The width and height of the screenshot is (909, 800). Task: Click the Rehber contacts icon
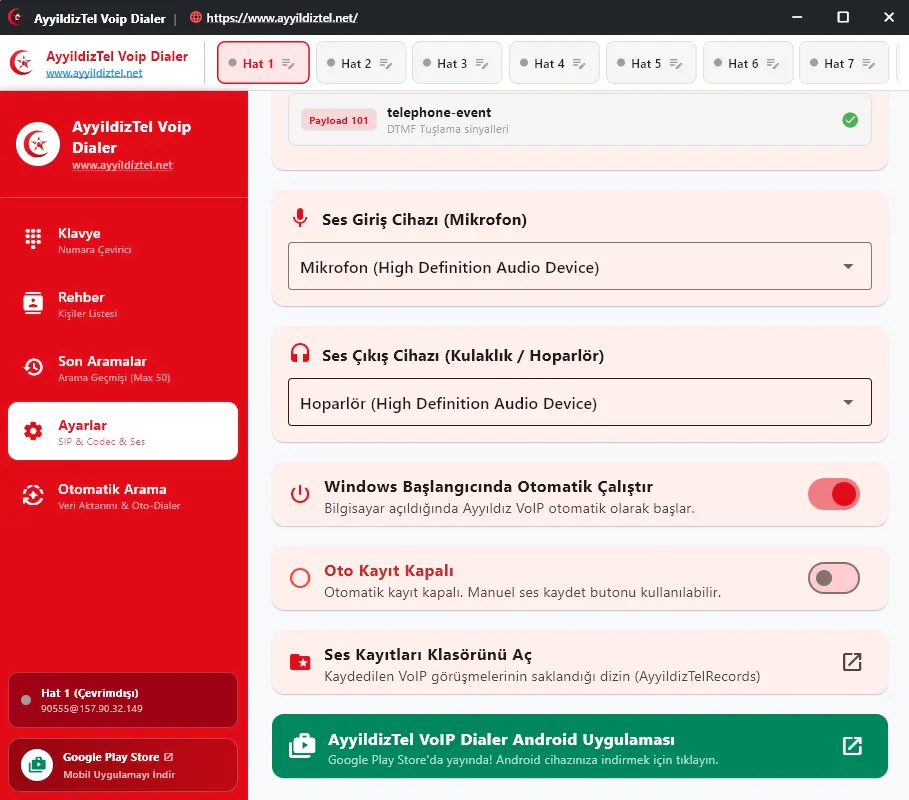click(33, 303)
